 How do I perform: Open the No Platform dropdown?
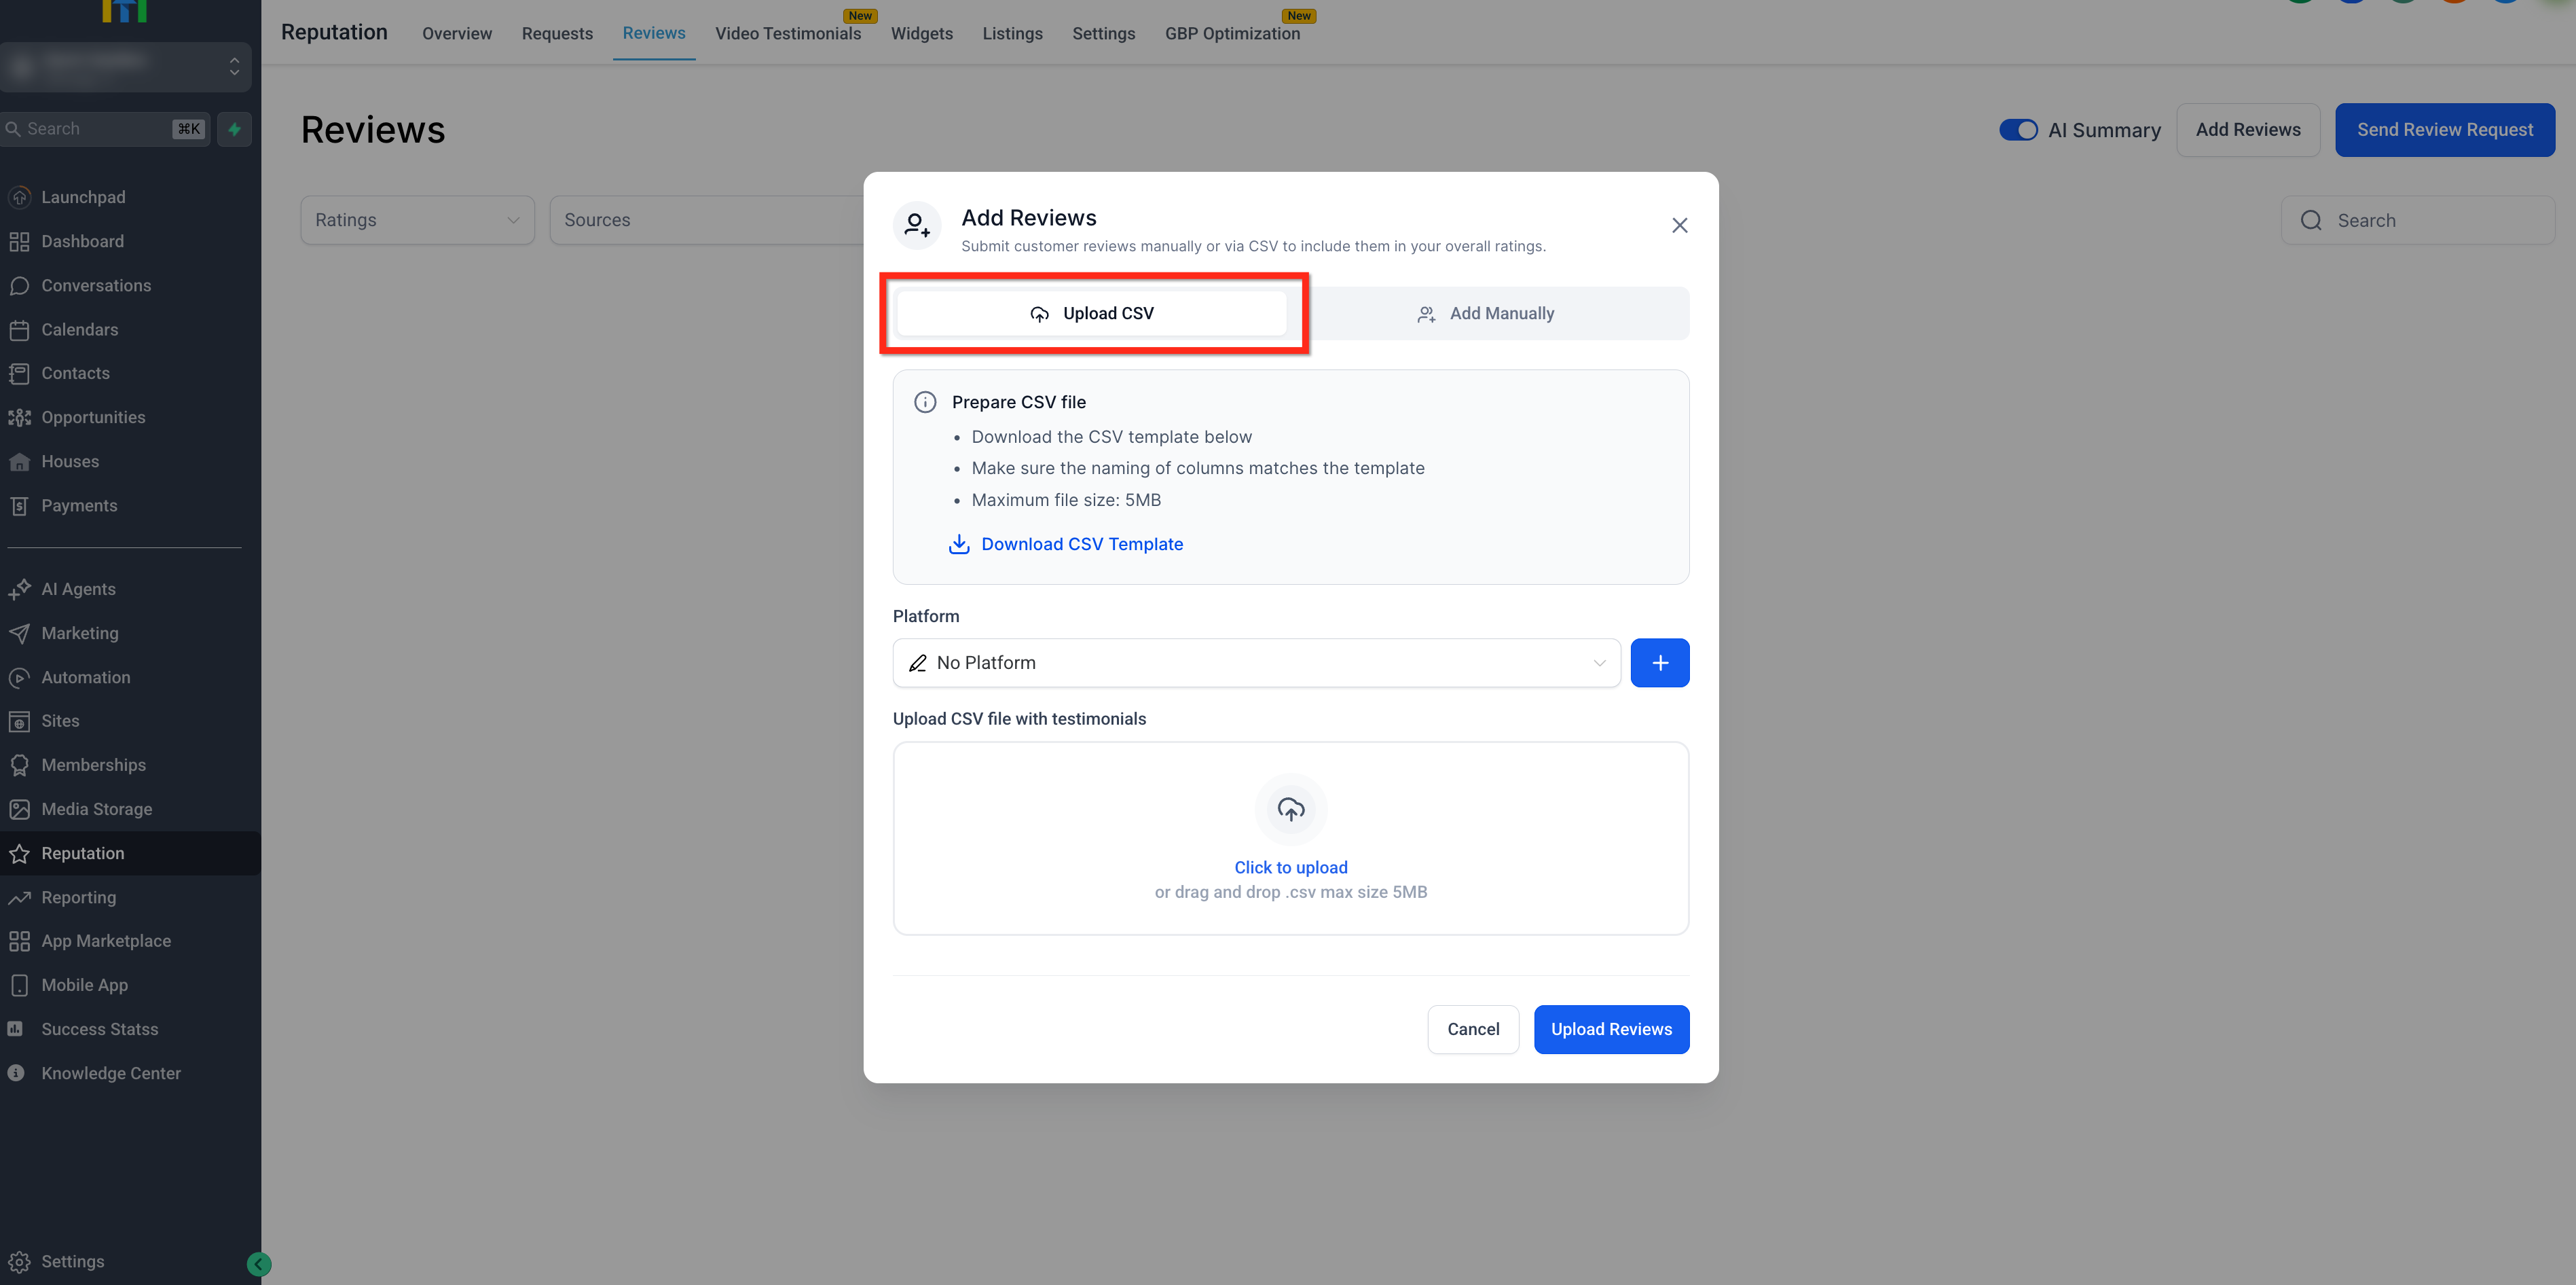(x=1255, y=663)
